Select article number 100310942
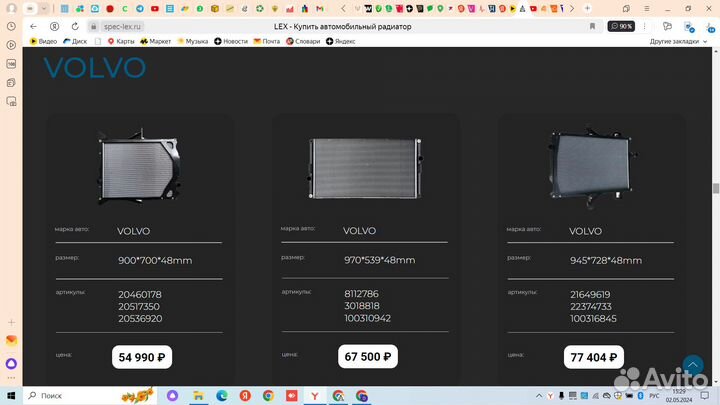 (367, 318)
